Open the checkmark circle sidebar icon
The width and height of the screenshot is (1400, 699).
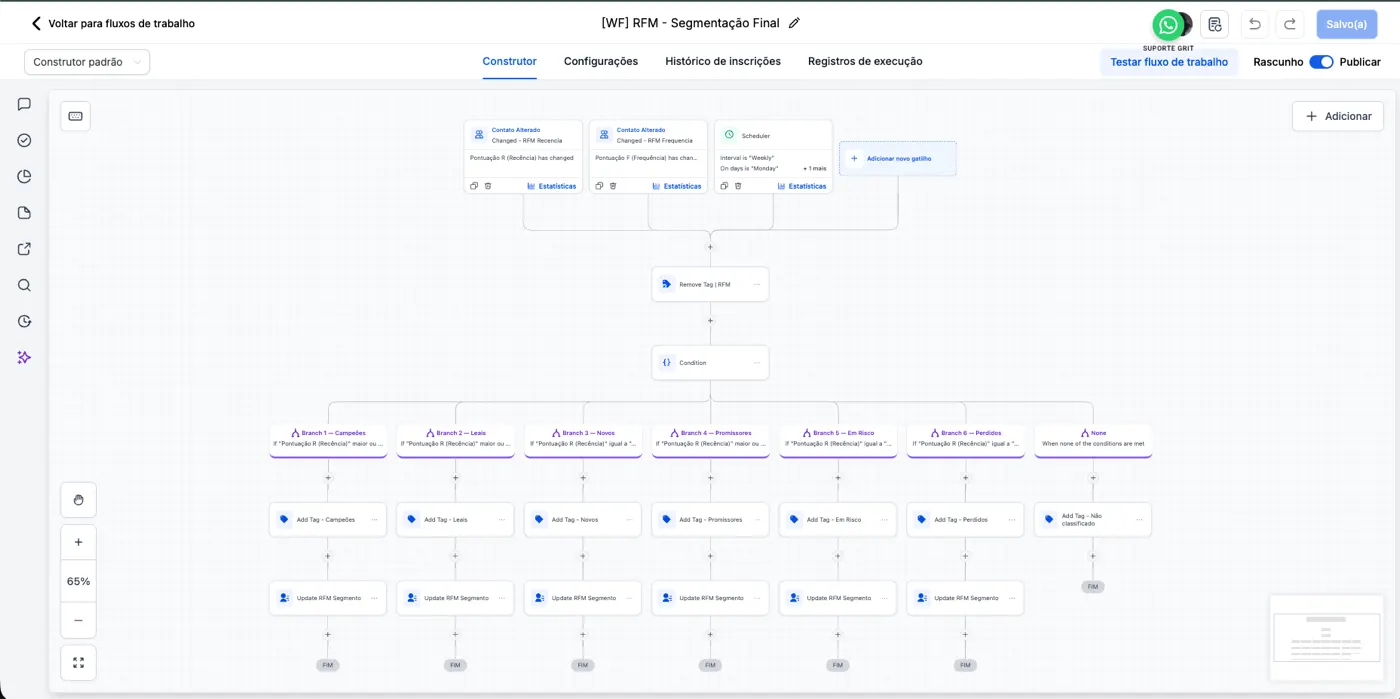tap(24, 140)
